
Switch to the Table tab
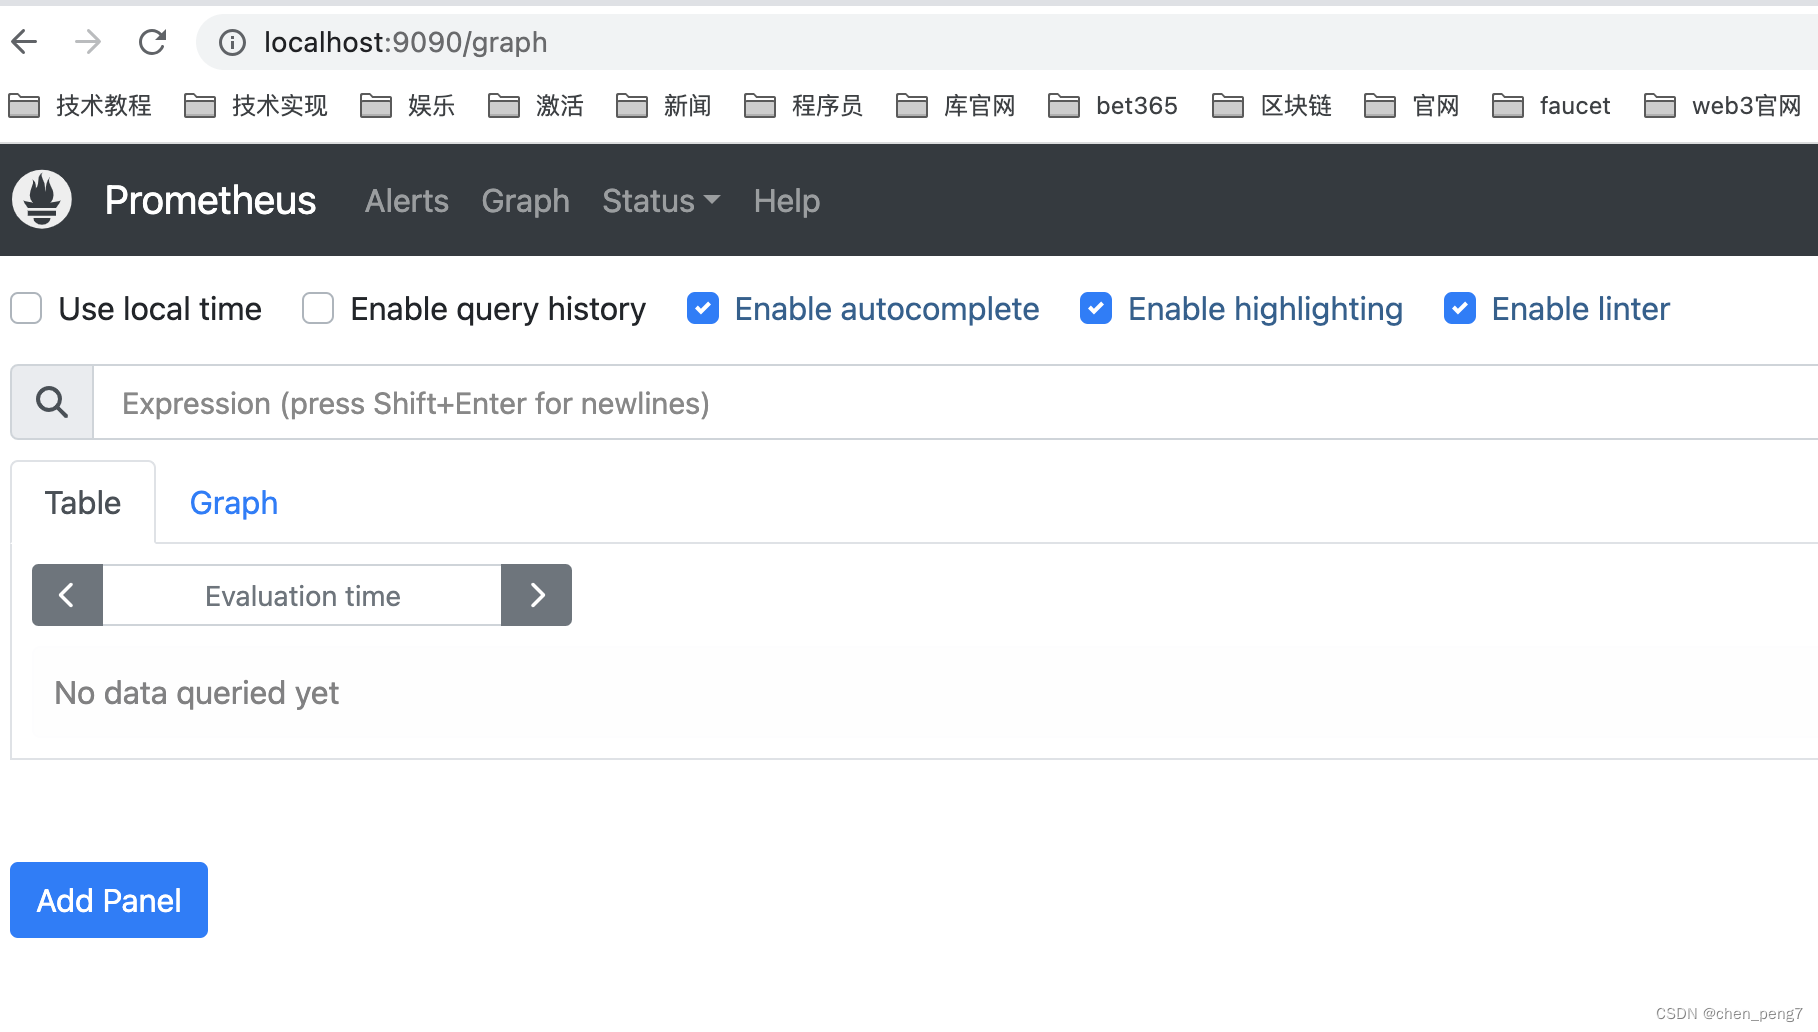click(83, 502)
